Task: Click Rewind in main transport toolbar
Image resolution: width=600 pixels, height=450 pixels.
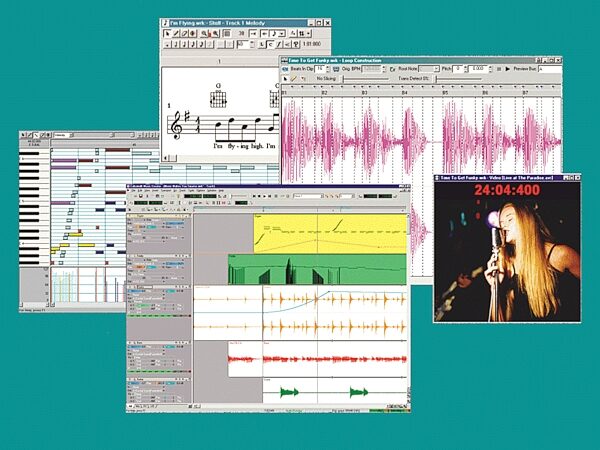Action: [x=254, y=196]
